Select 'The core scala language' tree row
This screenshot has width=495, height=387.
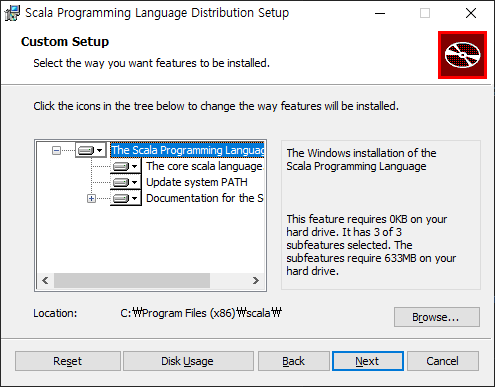click(205, 166)
